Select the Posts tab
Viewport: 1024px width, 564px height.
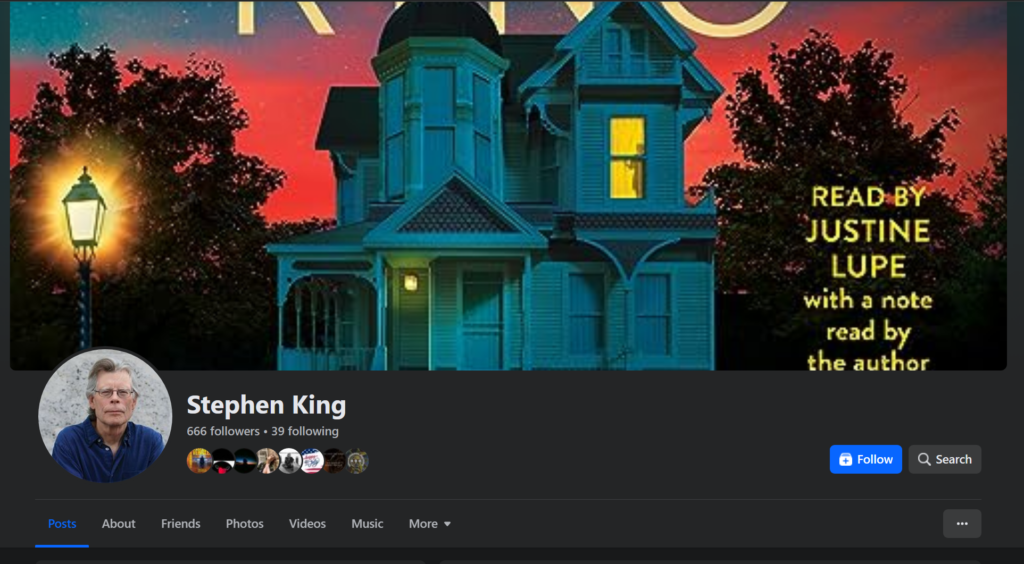pyautogui.click(x=62, y=524)
